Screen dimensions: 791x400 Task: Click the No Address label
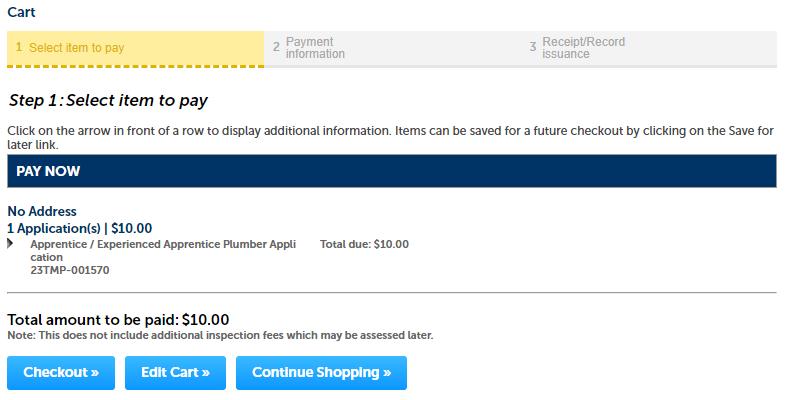[x=42, y=211]
